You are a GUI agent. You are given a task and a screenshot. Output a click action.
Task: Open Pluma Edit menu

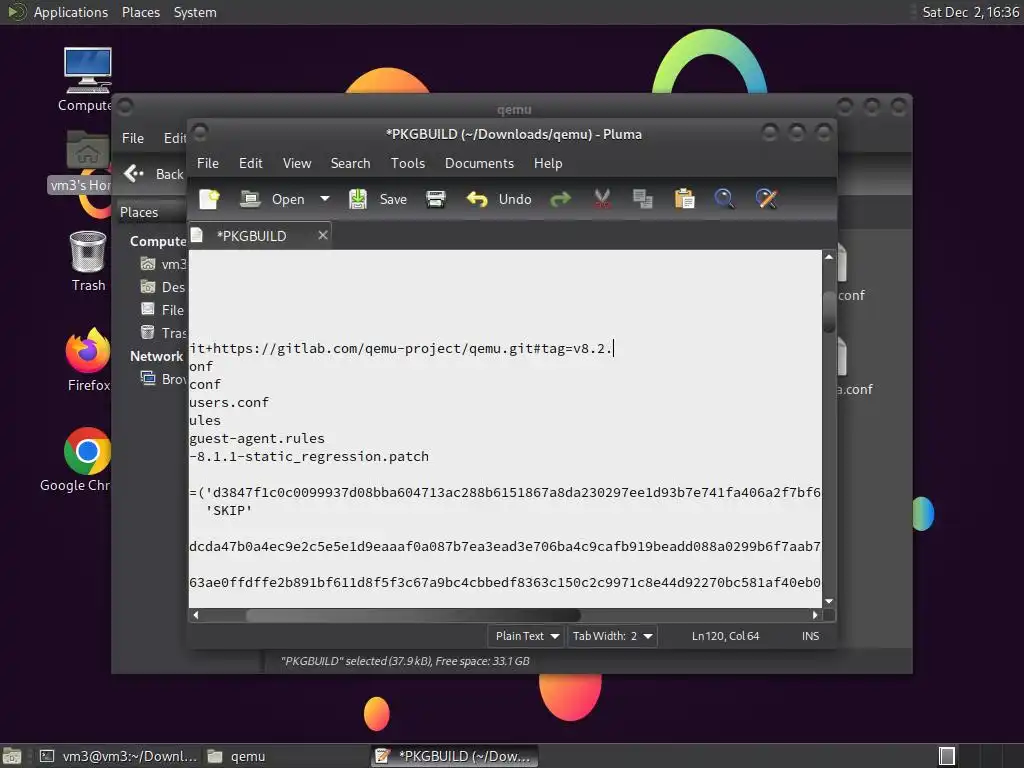click(x=251, y=163)
